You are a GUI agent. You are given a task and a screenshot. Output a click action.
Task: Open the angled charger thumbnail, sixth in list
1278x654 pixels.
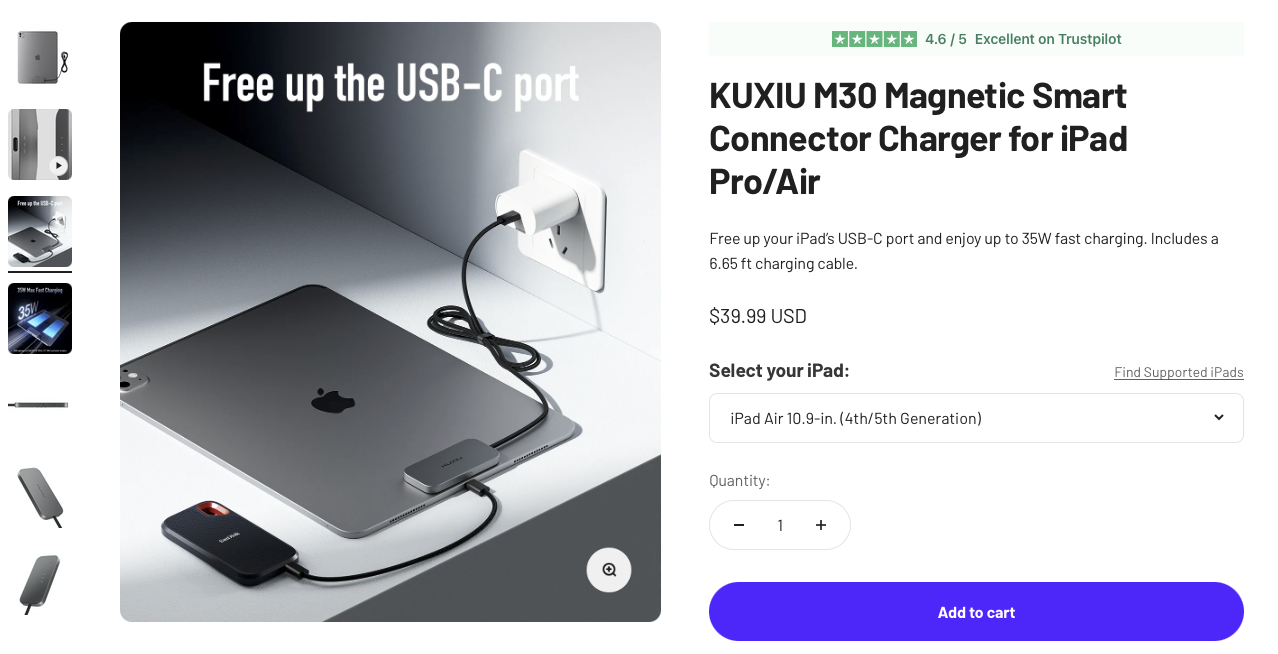[40, 497]
